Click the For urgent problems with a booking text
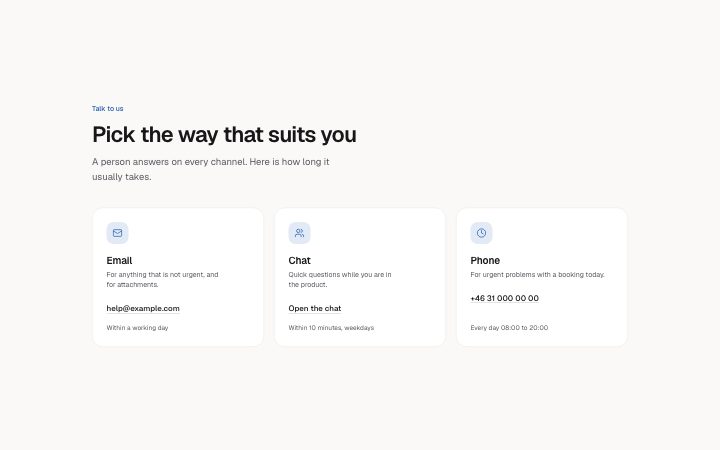 tap(537, 275)
